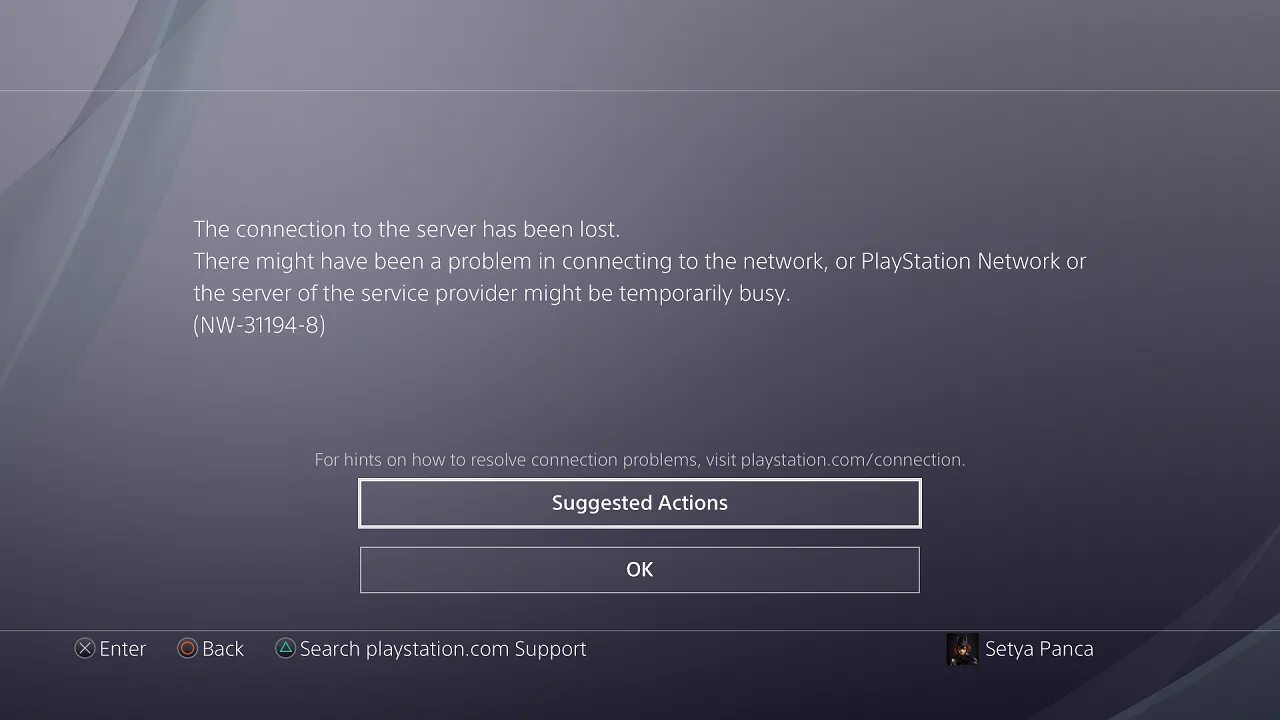Click the cross button icon beside Enter
The height and width of the screenshot is (720, 1280).
pos(85,649)
